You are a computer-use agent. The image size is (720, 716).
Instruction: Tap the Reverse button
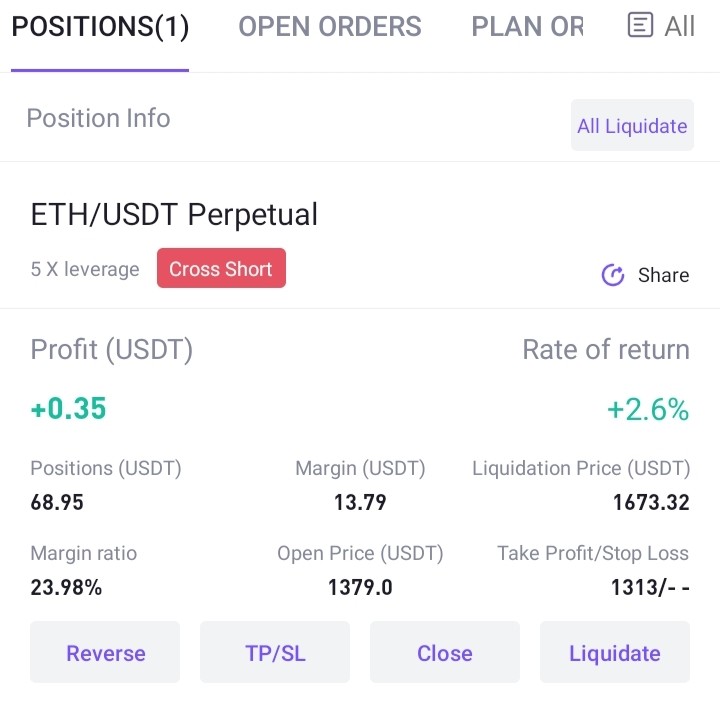click(105, 652)
